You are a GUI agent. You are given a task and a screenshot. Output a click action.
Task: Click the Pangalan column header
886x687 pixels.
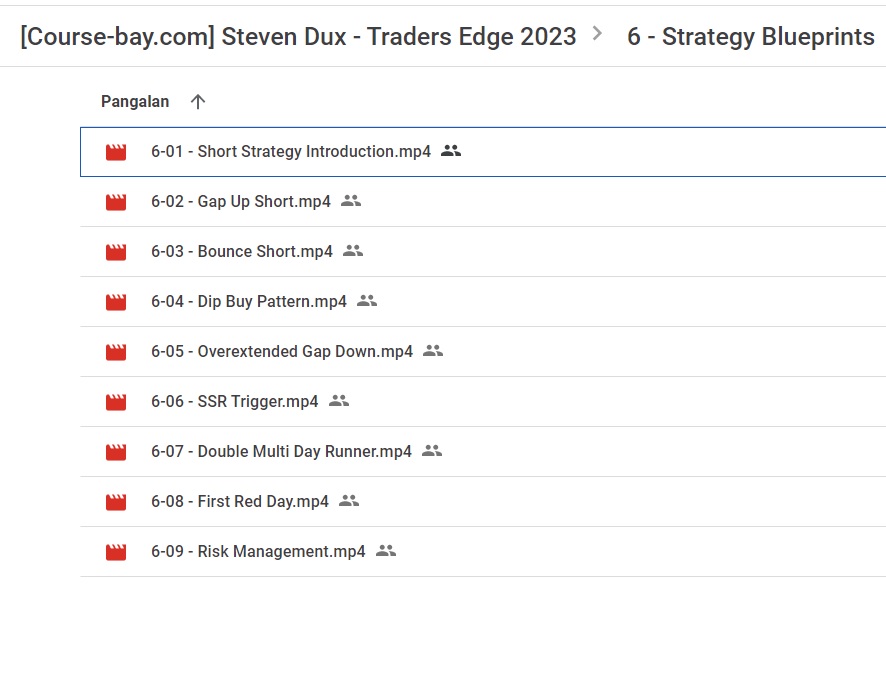135,102
